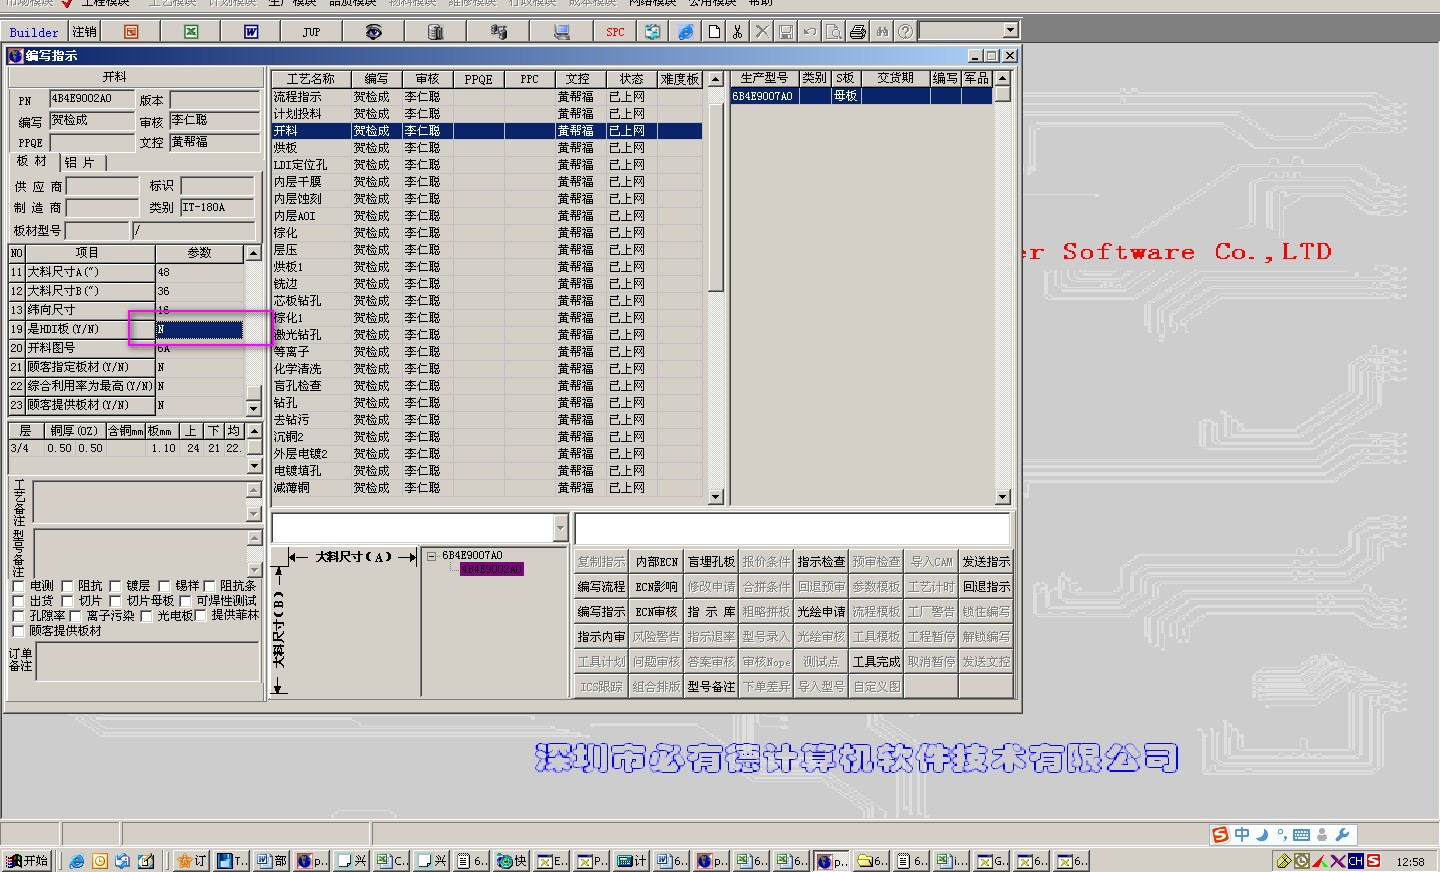
Task: Click the database cylinder toolbar icon
Action: (x=435, y=32)
